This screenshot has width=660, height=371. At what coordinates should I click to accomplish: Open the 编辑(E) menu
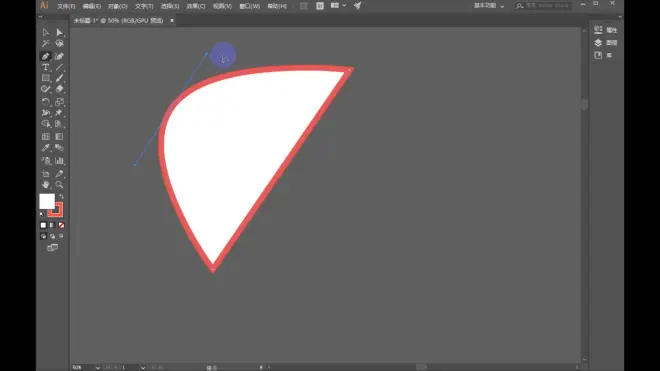click(92, 6)
